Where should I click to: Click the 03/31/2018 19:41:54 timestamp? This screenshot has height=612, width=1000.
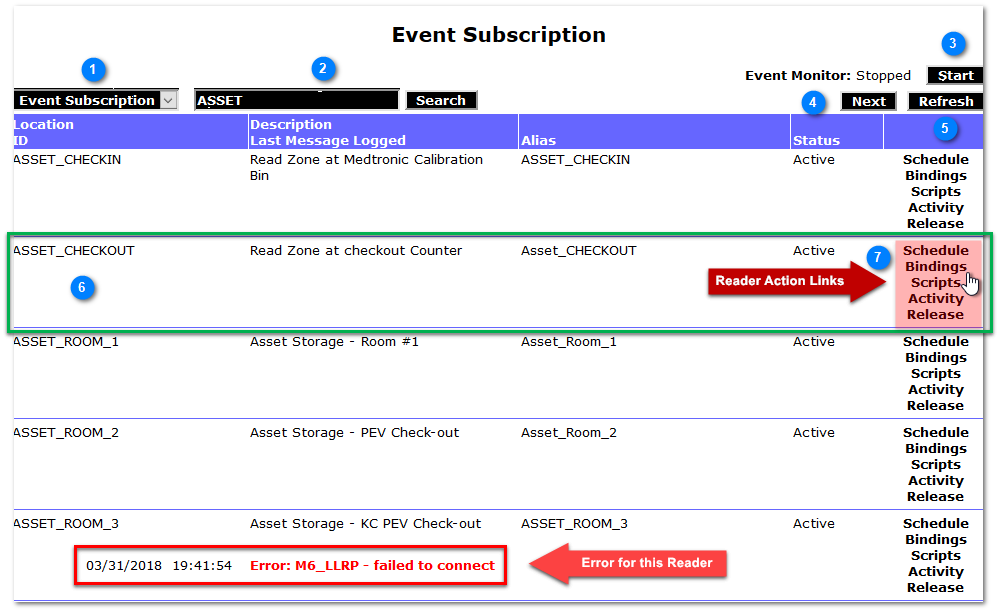pyautogui.click(x=159, y=565)
